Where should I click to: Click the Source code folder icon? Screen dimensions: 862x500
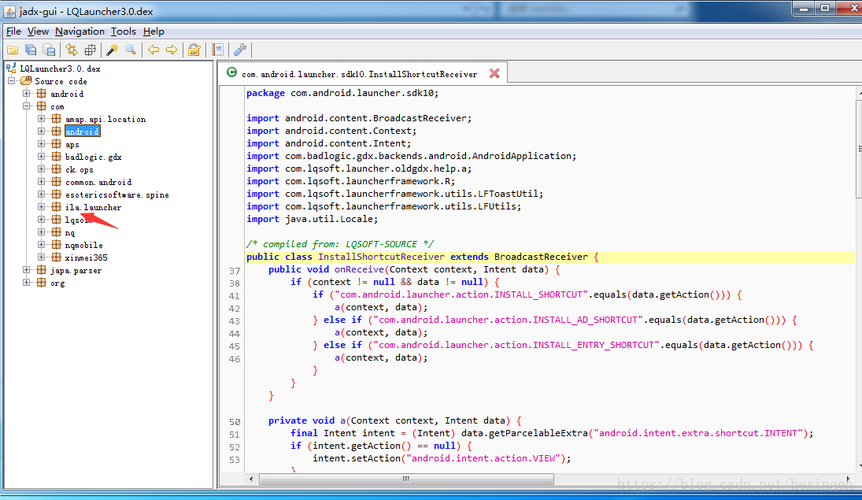point(26,81)
